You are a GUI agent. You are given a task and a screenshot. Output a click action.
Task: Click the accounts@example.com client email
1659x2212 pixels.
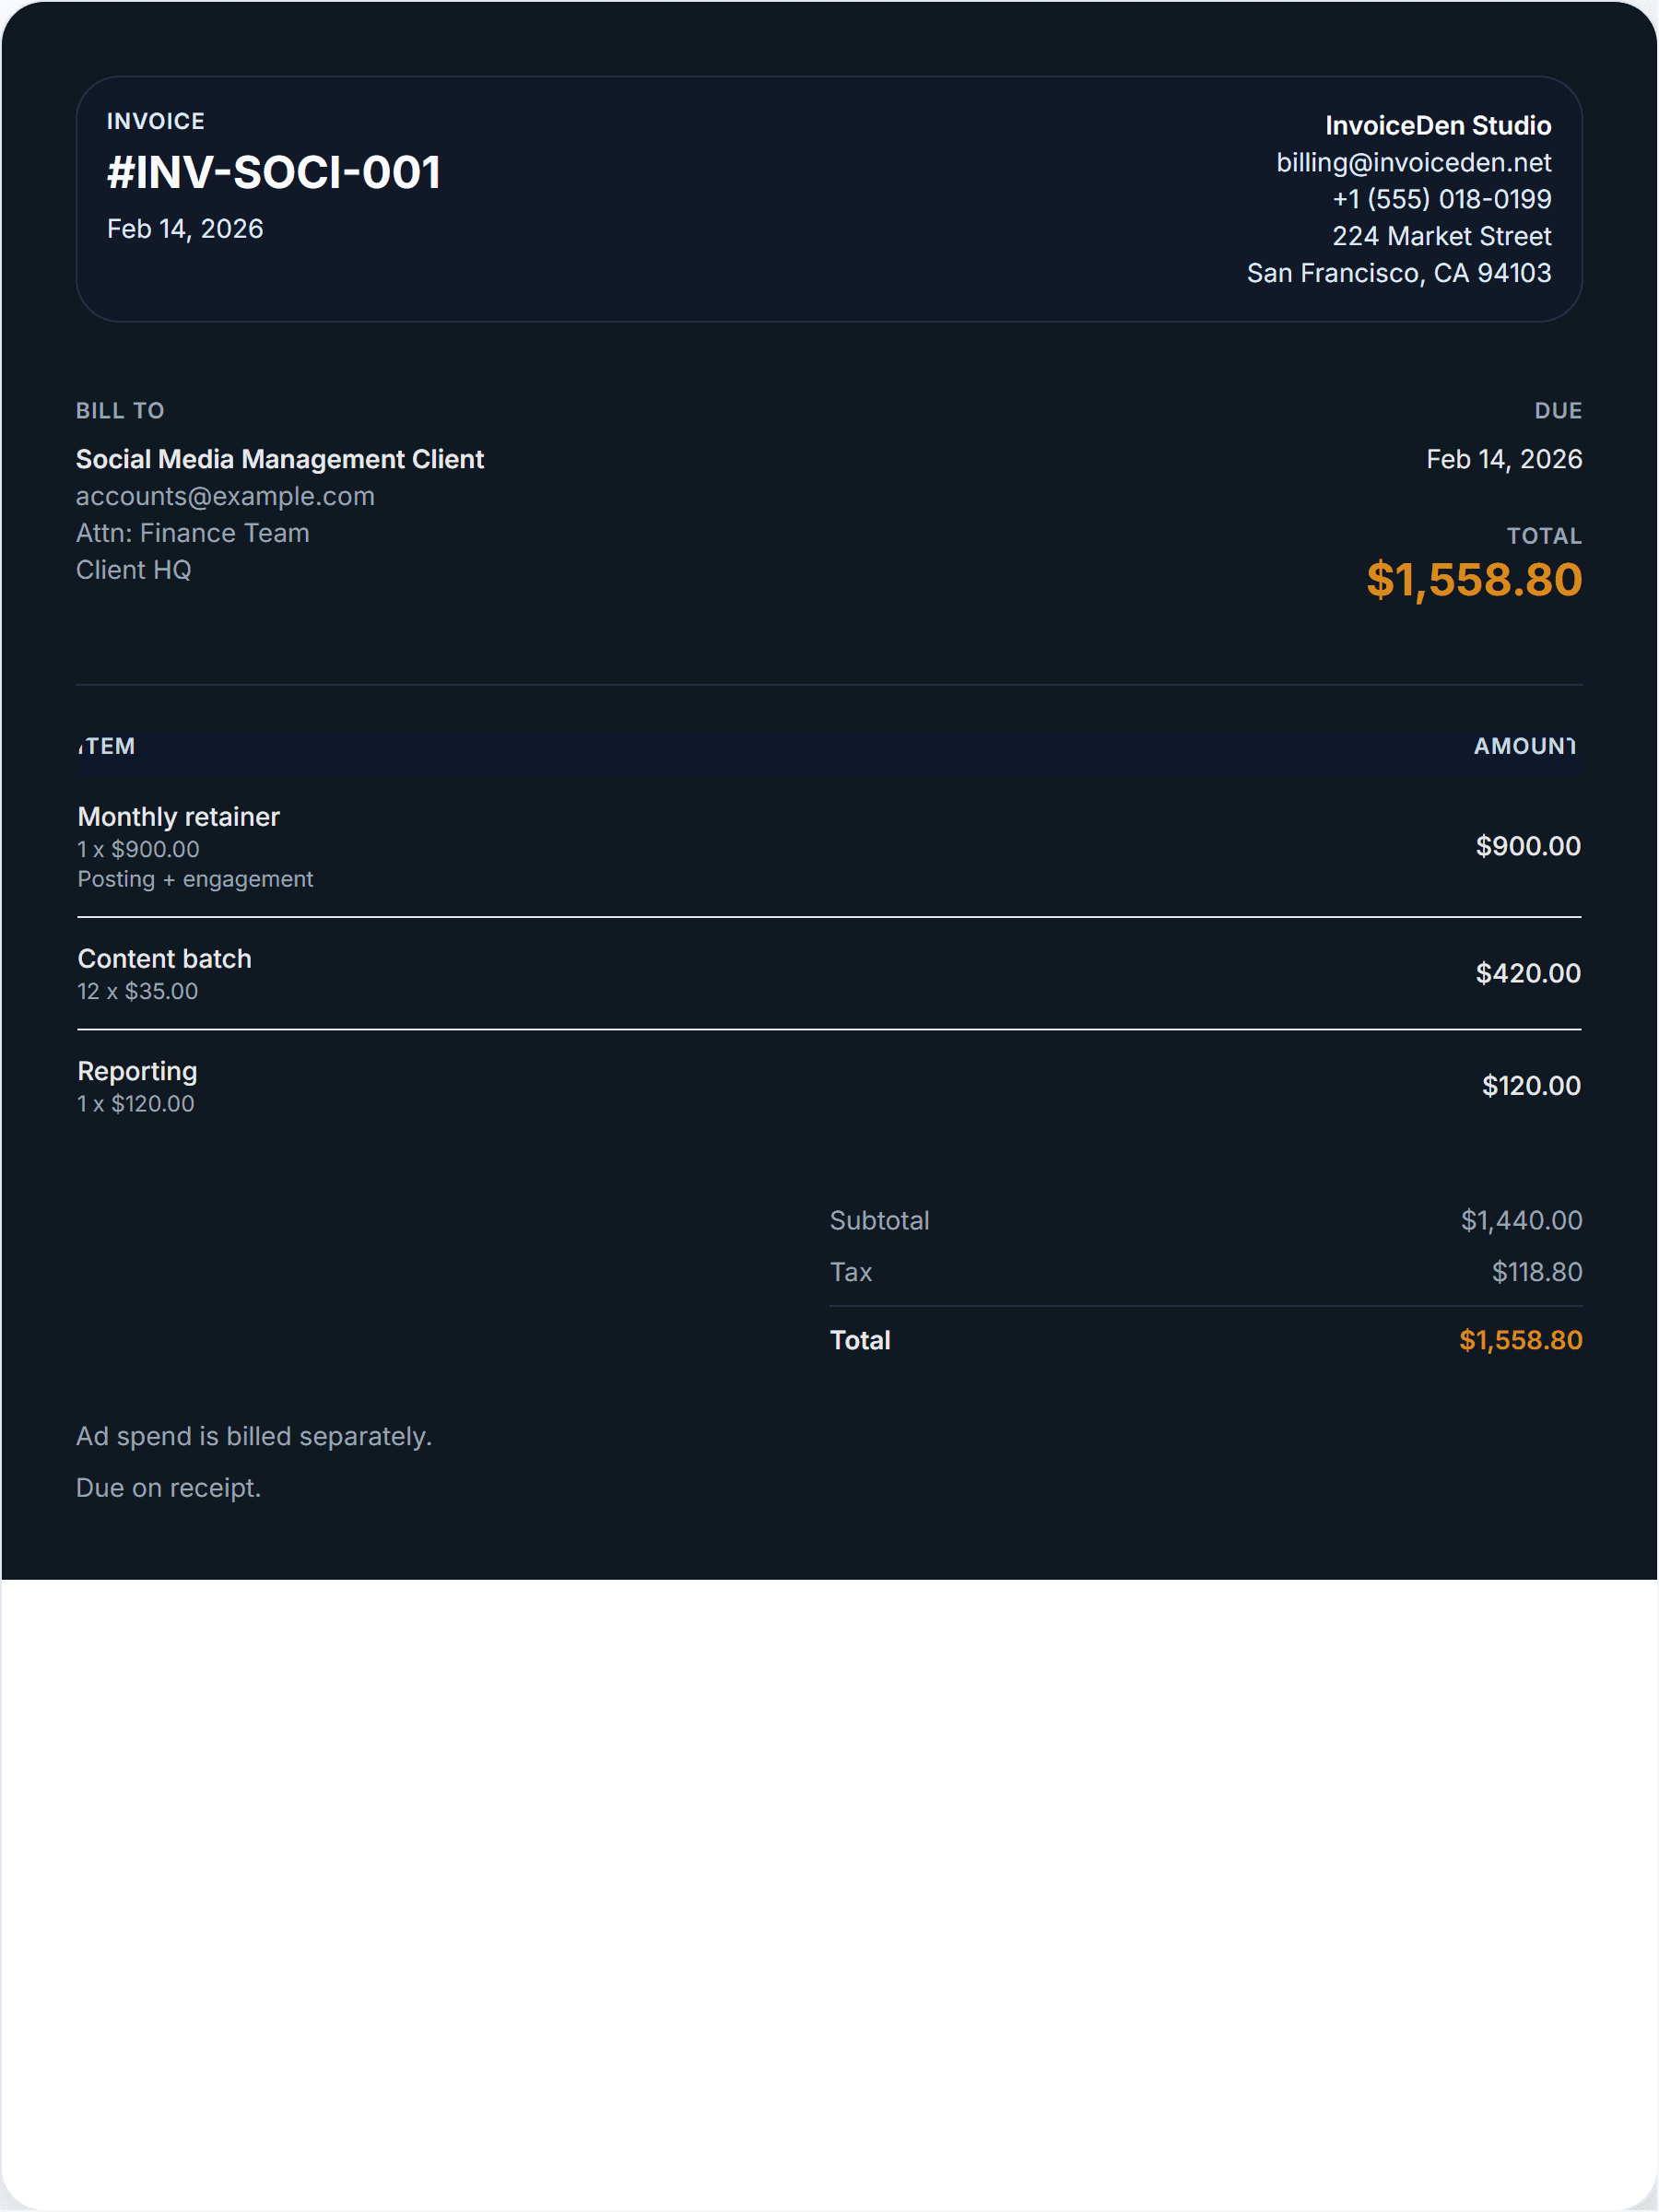225,496
